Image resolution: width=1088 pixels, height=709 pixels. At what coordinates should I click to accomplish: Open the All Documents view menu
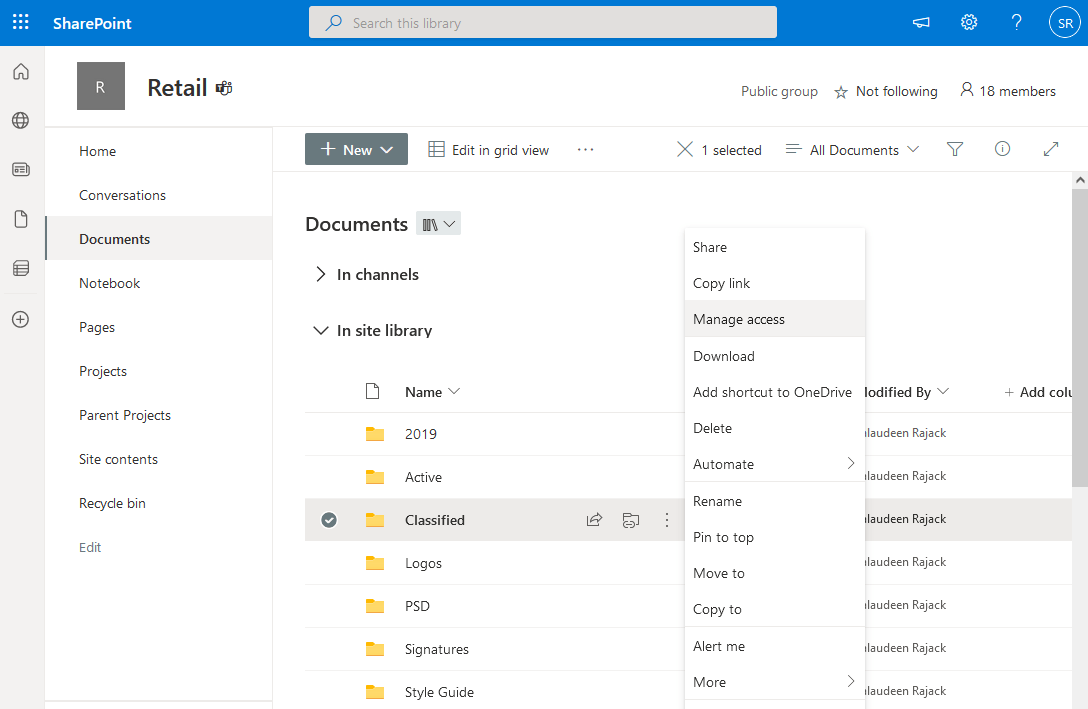pos(852,149)
